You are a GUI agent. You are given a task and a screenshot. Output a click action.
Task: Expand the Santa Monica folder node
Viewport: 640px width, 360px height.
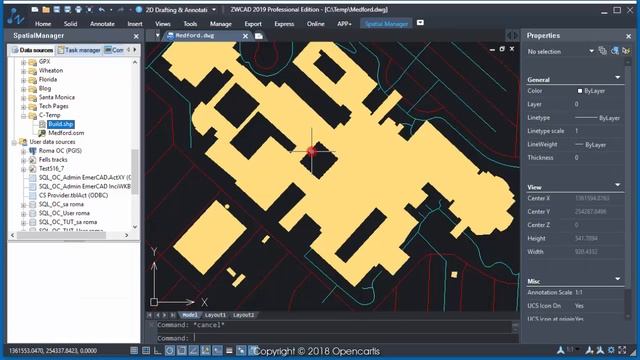24,98
